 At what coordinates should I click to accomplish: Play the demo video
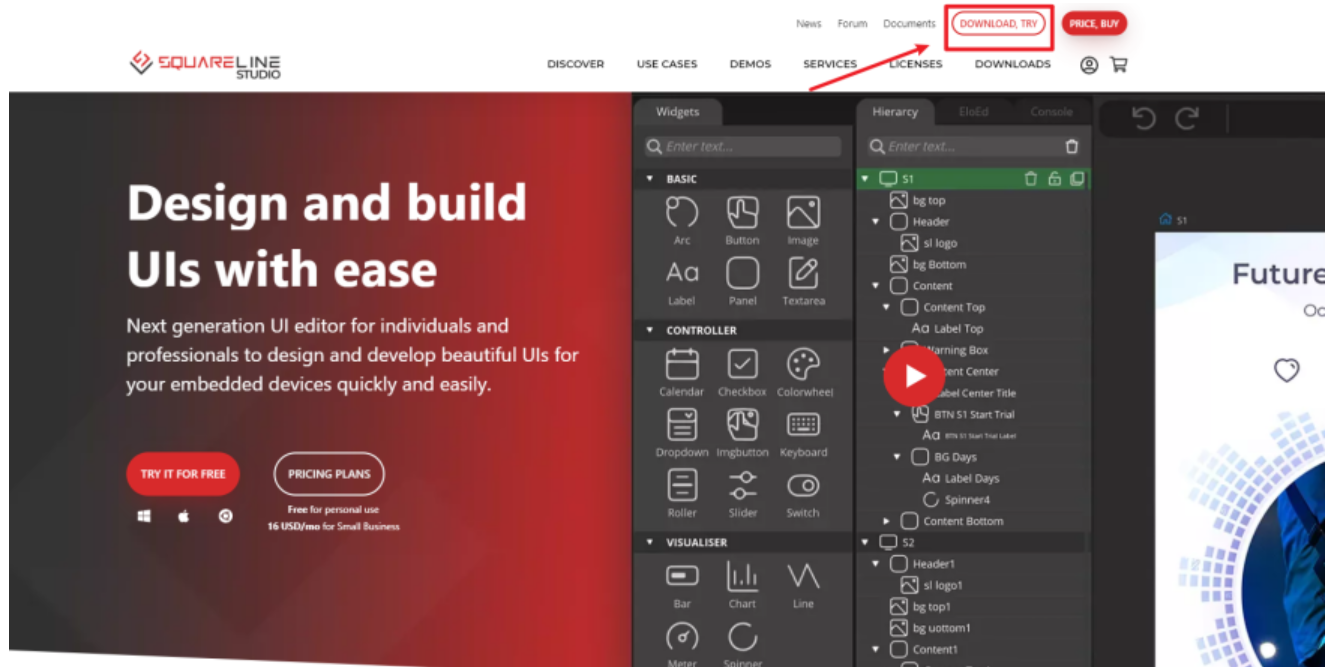tap(914, 375)
